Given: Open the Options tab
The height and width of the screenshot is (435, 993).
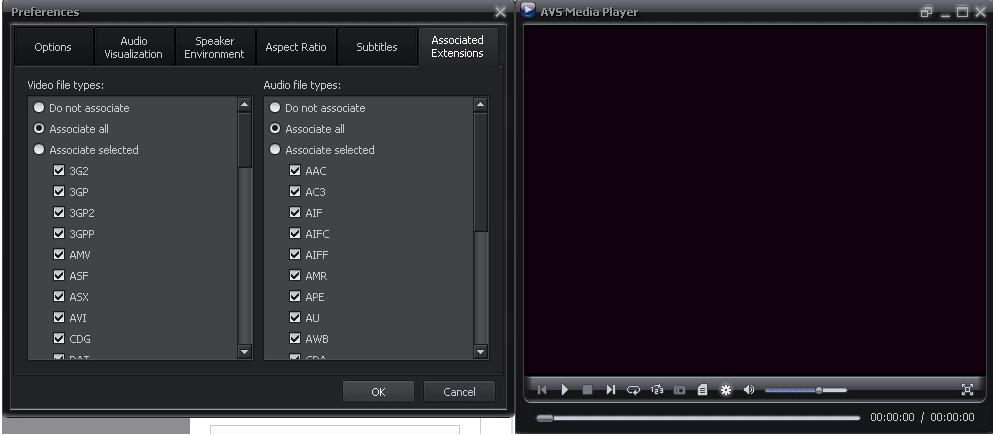Looking at the screenshot, I should click(x=53, y=47).
